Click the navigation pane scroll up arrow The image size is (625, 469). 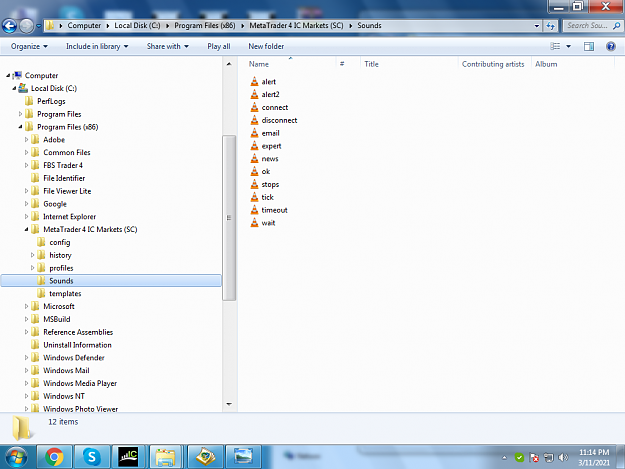[229, 64]
